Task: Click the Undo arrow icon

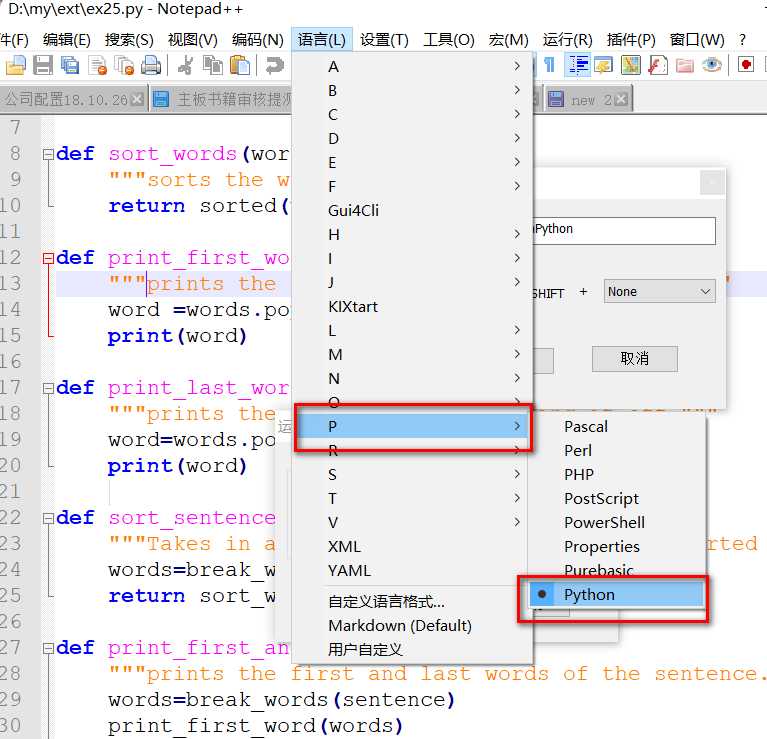Action: pyautogui.click(x=274, y=65)
